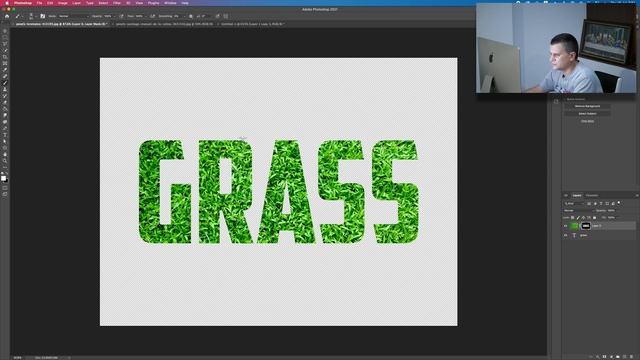The width and height of the screenshot is (640, 360).
Task: Click the Home icon in options bar
Action: [7, 16]
